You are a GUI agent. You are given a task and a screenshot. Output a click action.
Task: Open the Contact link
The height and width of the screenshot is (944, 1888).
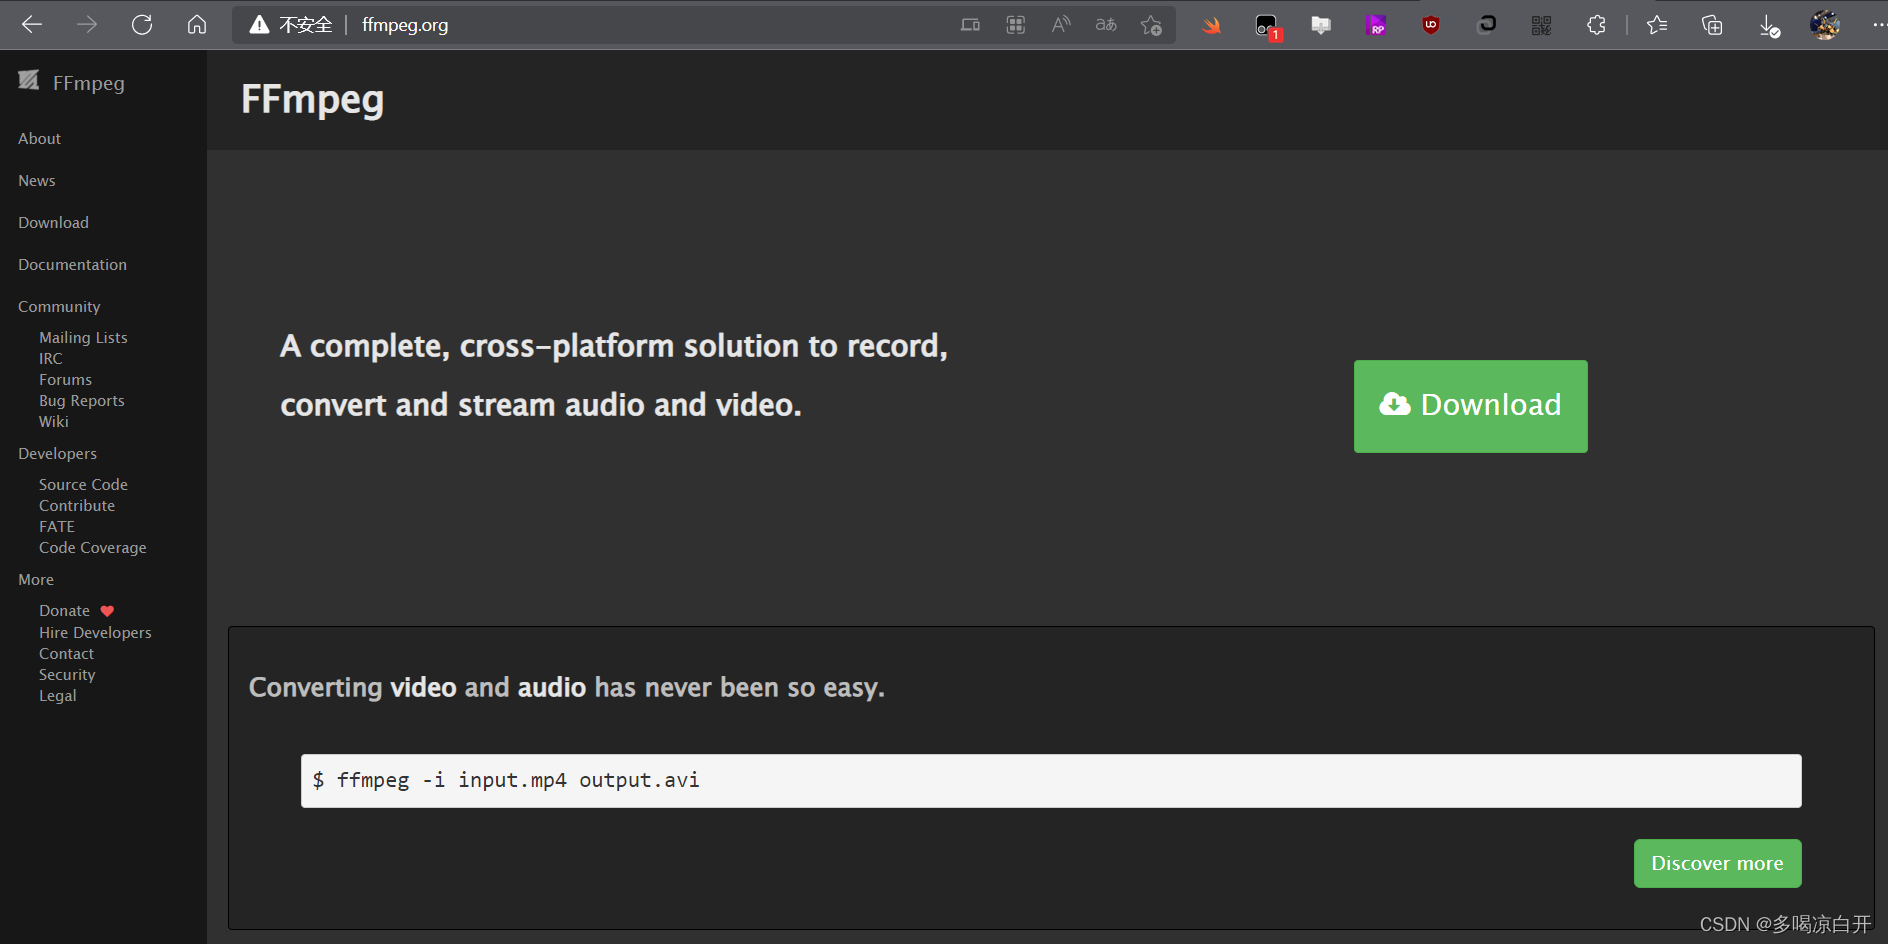tap(67, 654)
